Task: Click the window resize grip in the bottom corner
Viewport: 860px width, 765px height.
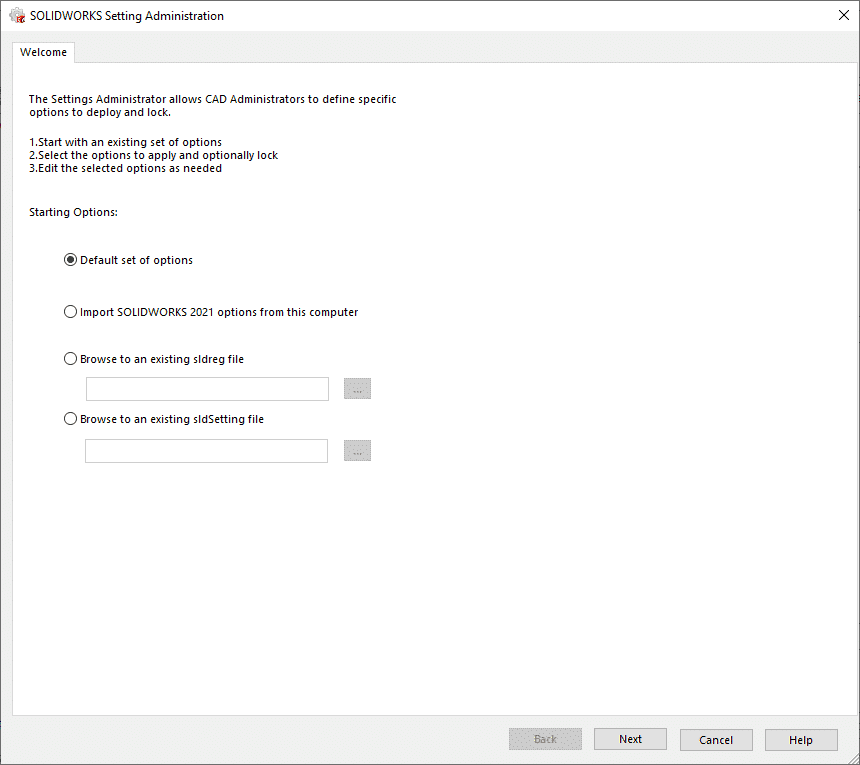Action: pos(853,758)
